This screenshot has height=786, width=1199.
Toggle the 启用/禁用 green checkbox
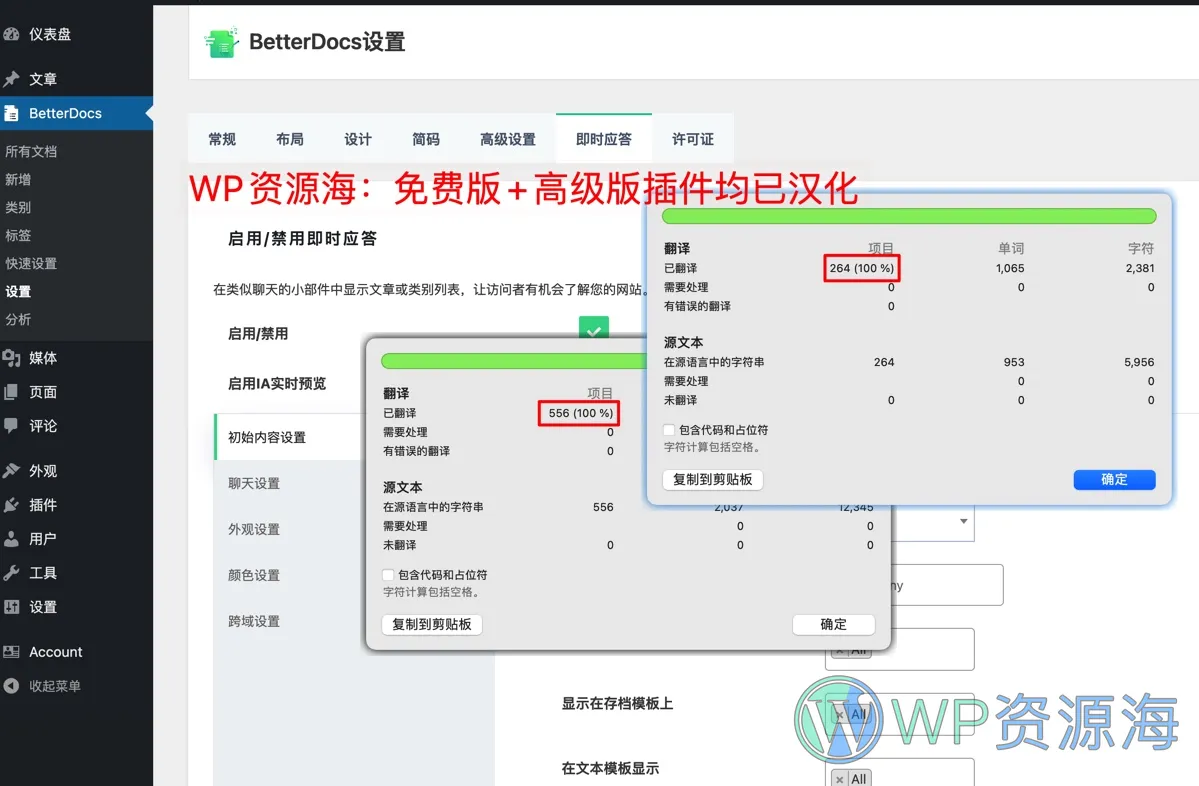pyautogui.click(x=593, y=329)
